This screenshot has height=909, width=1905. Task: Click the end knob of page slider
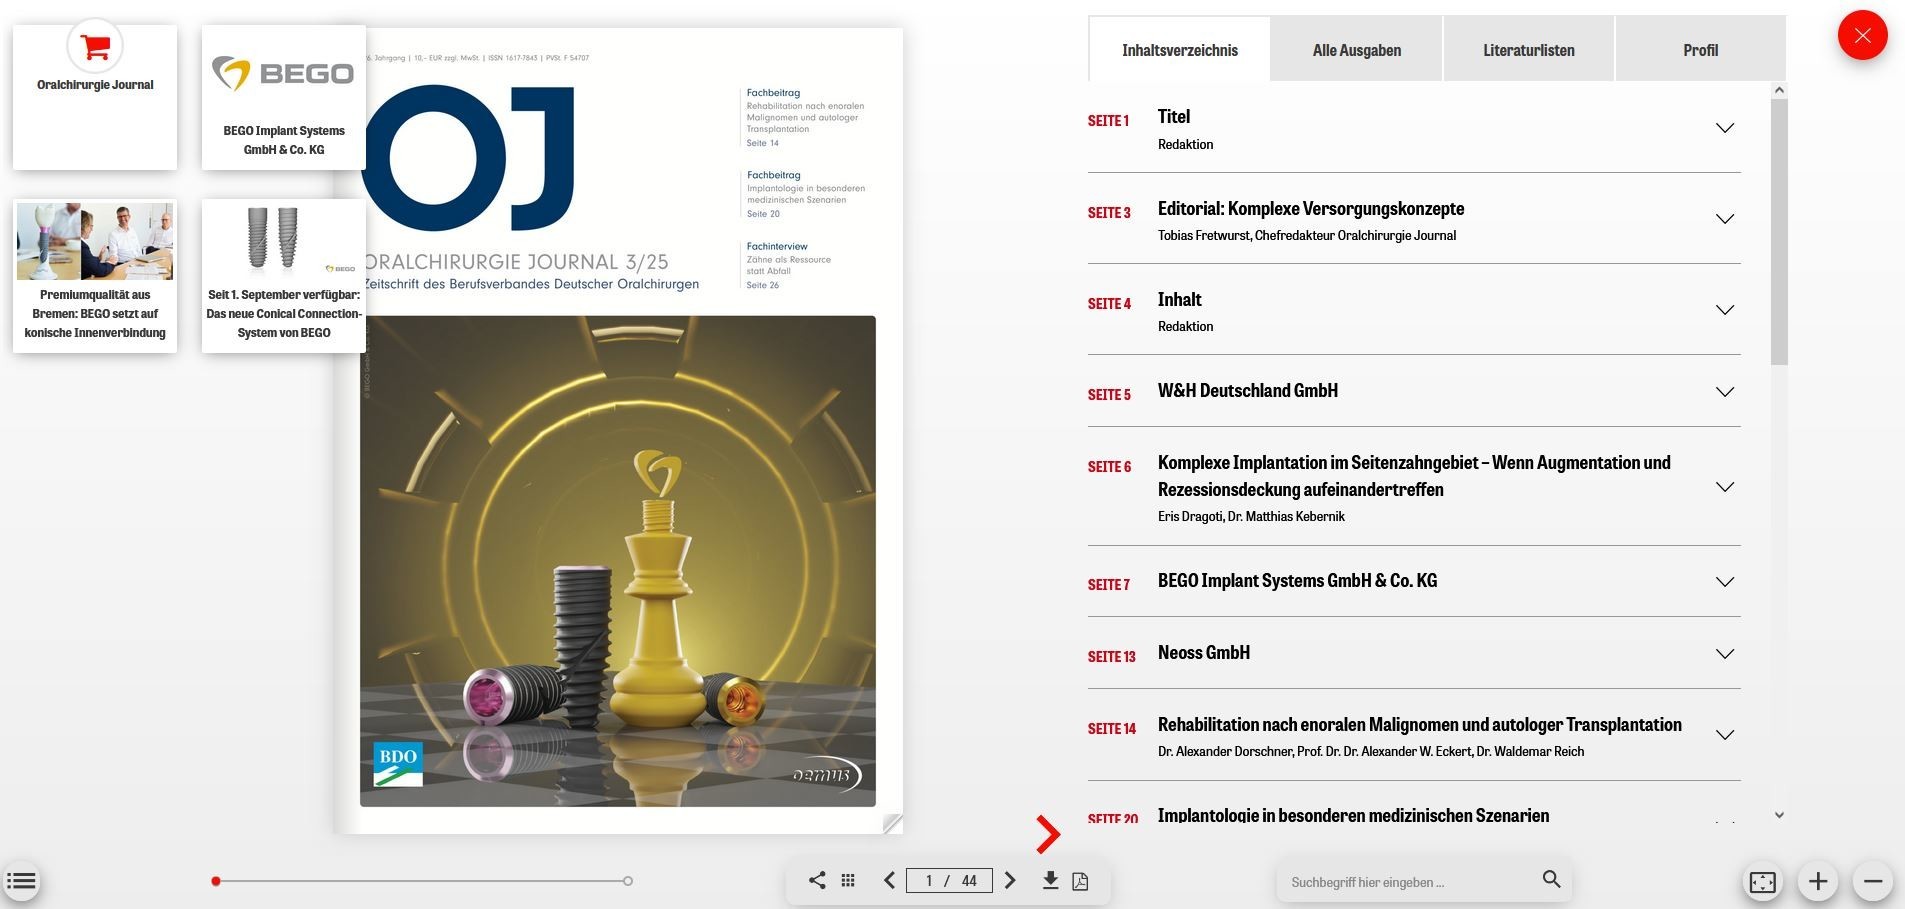coord(627,881)
